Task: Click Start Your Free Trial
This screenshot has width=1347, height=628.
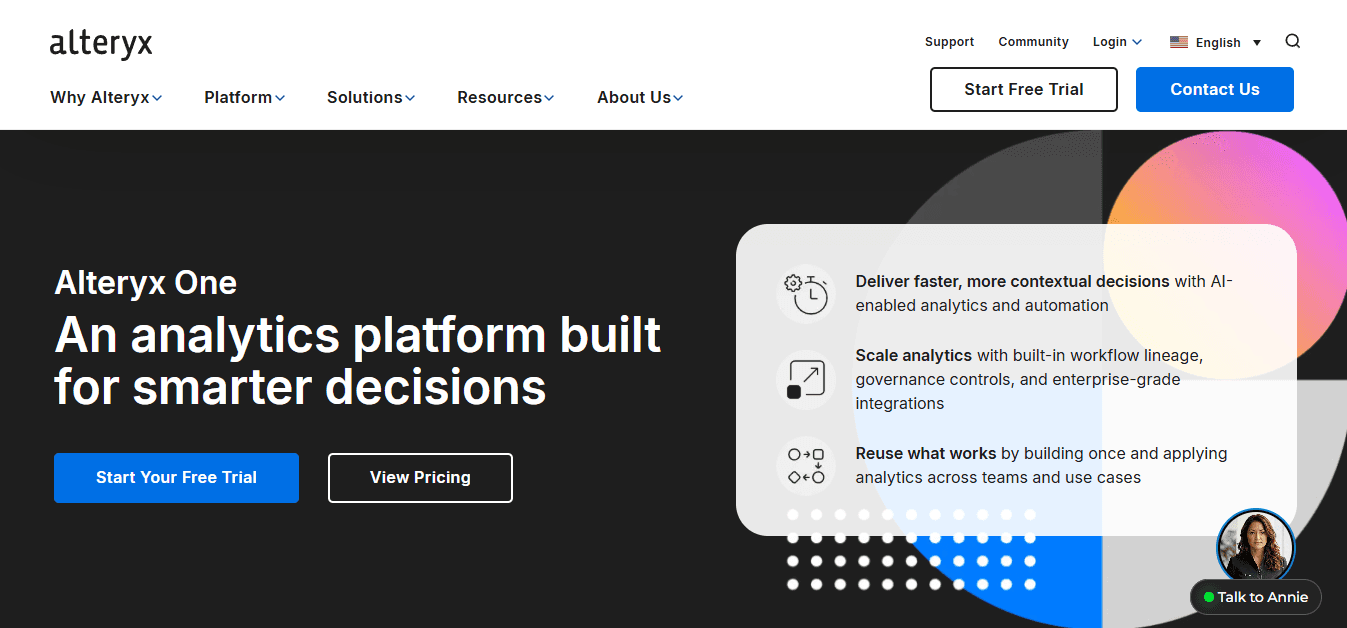Action: tap(176, 478)
